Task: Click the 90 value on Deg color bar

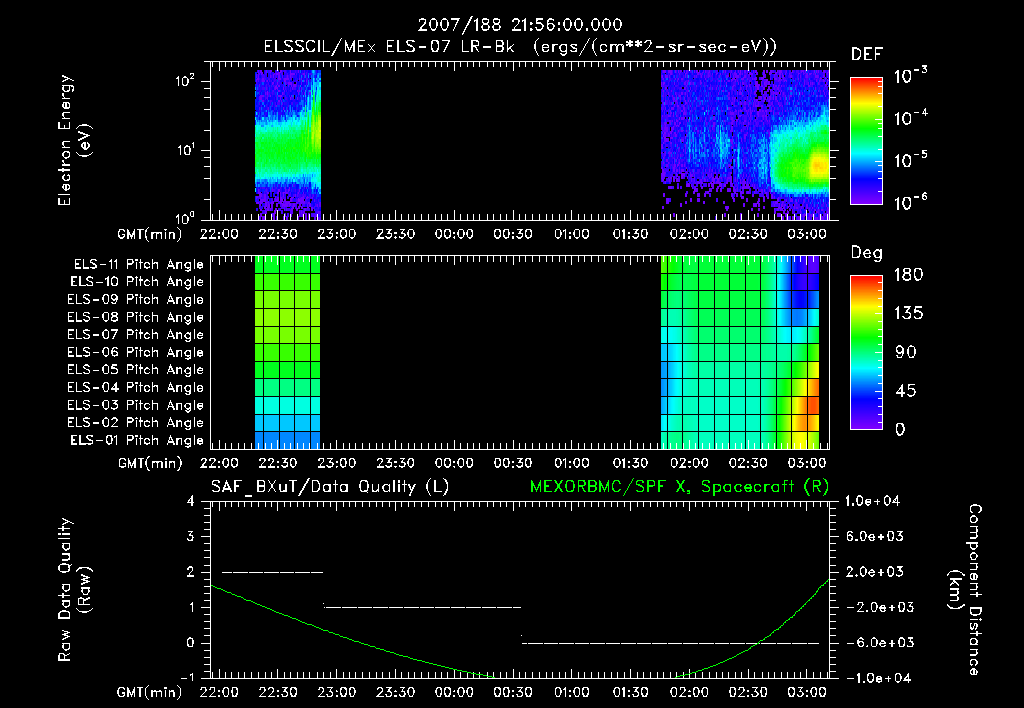Action: (x=905, y=353)
